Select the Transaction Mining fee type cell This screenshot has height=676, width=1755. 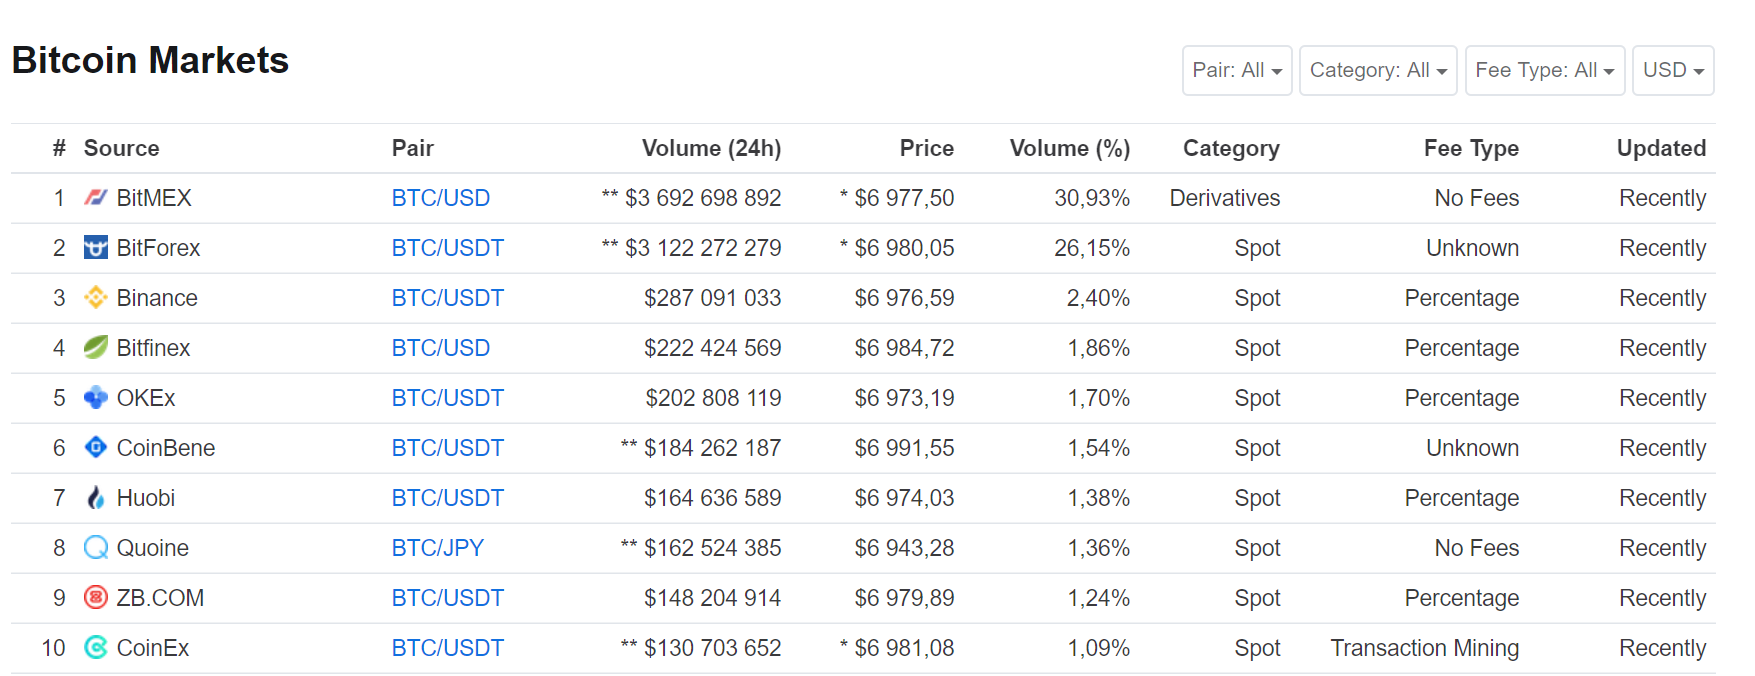coord(1425,648)
